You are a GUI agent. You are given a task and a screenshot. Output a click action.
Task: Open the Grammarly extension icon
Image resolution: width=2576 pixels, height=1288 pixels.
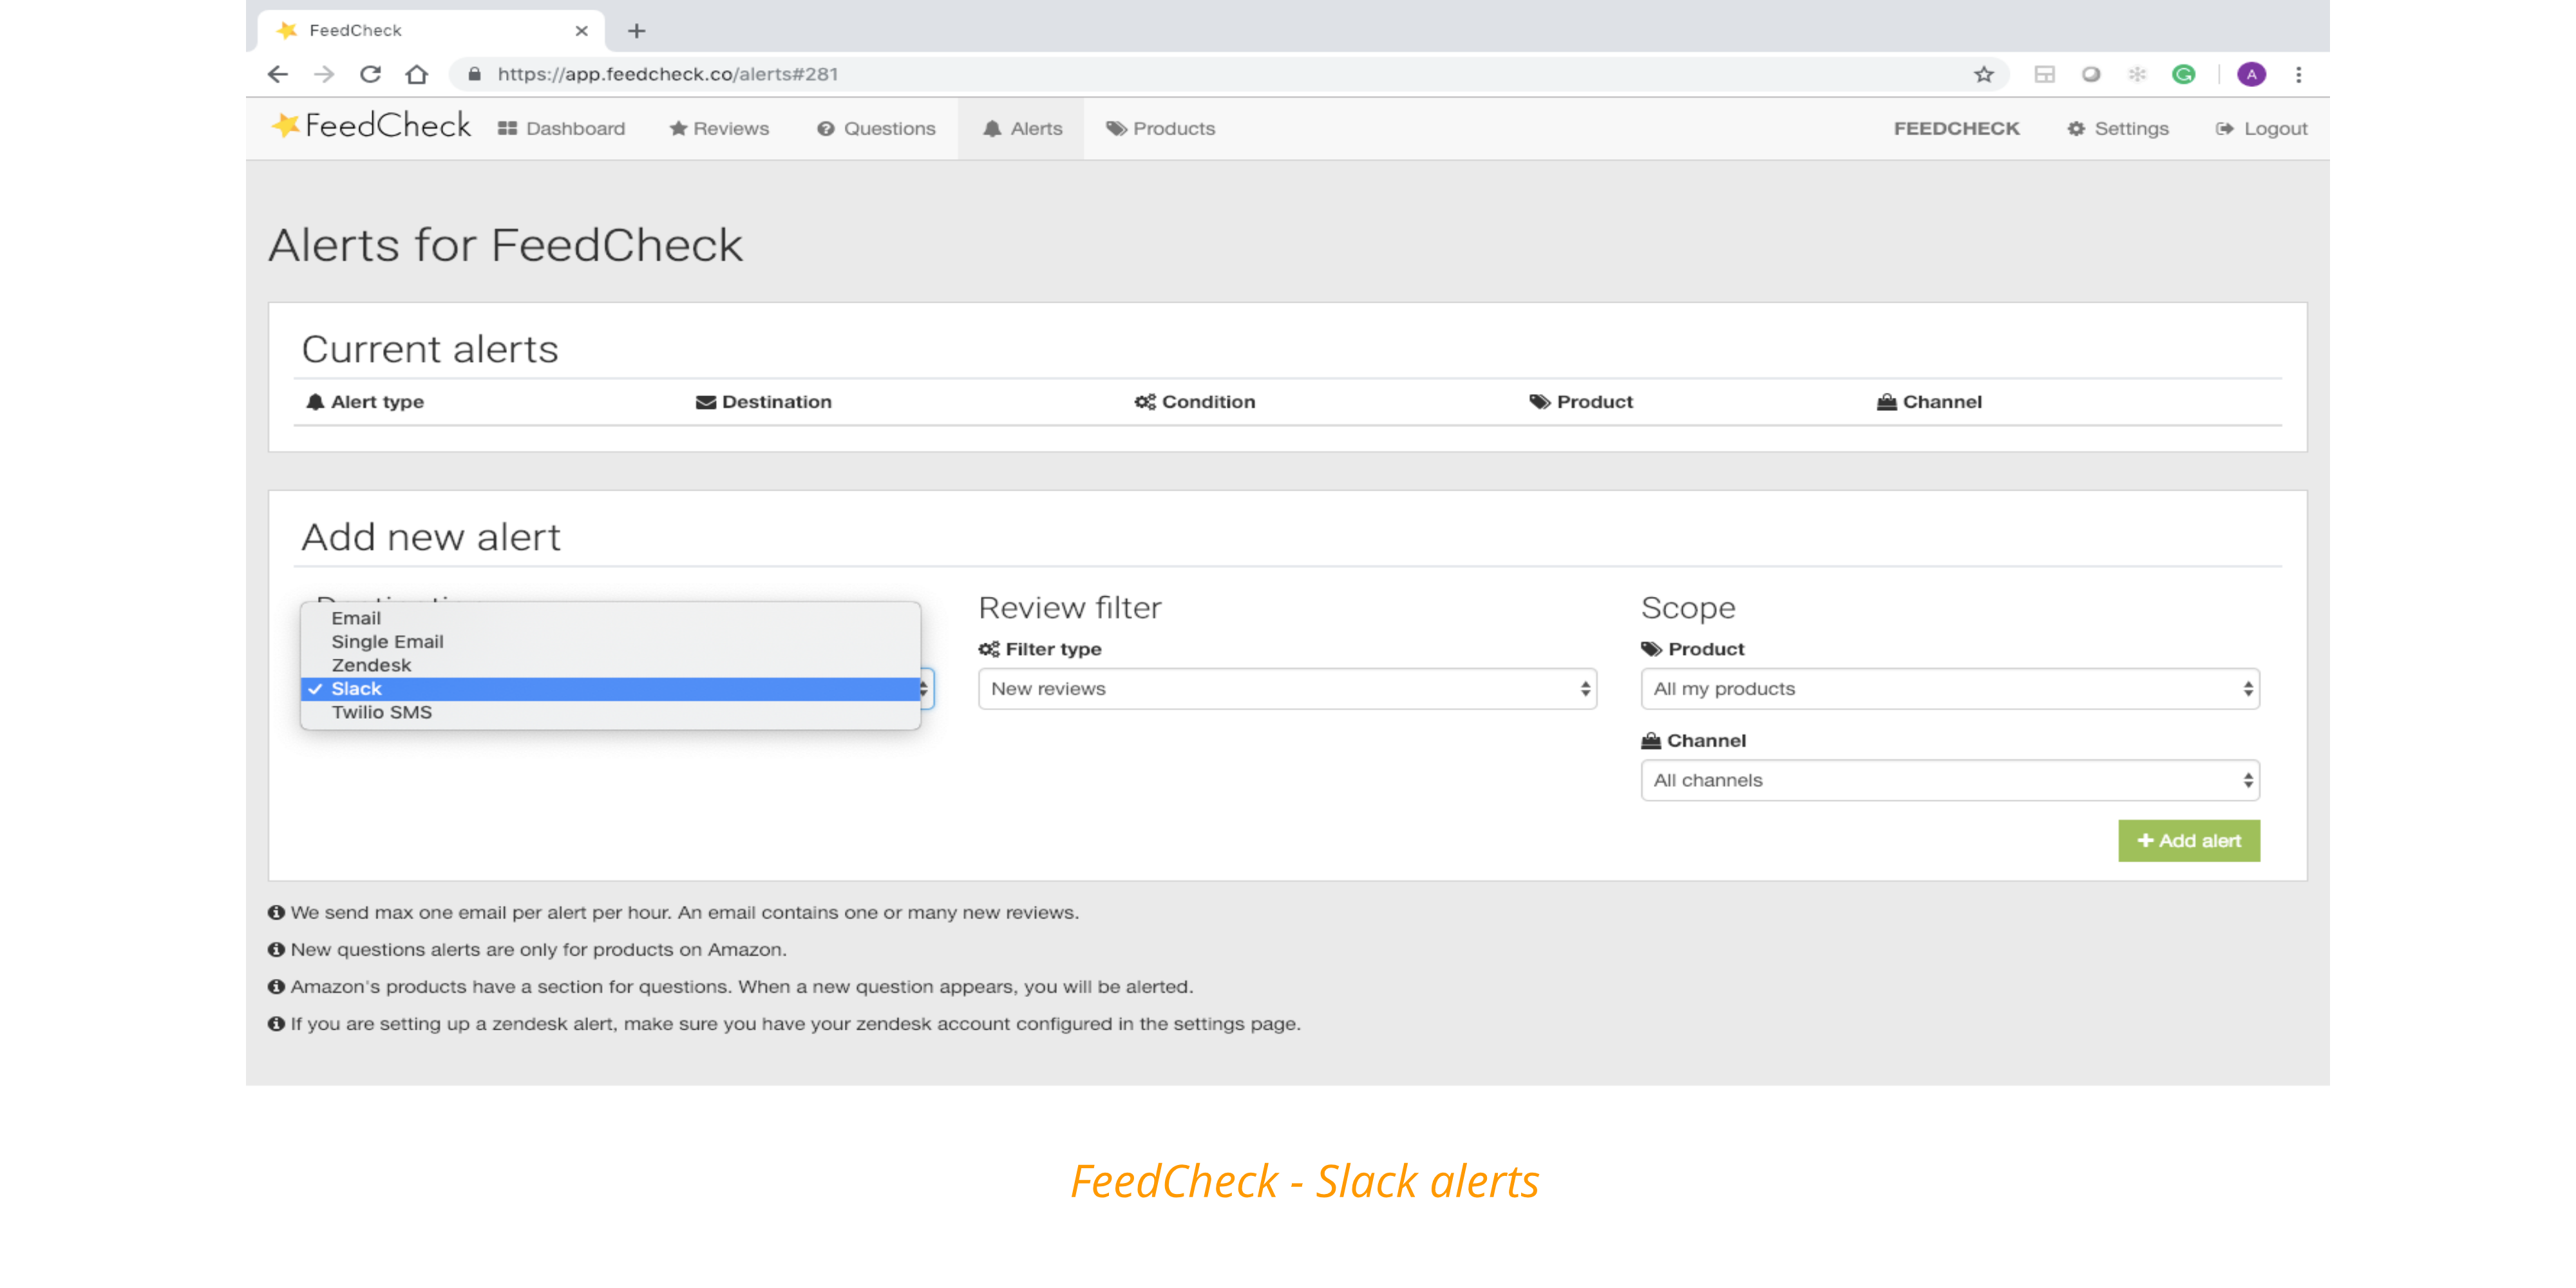[x=2184, y=74]
